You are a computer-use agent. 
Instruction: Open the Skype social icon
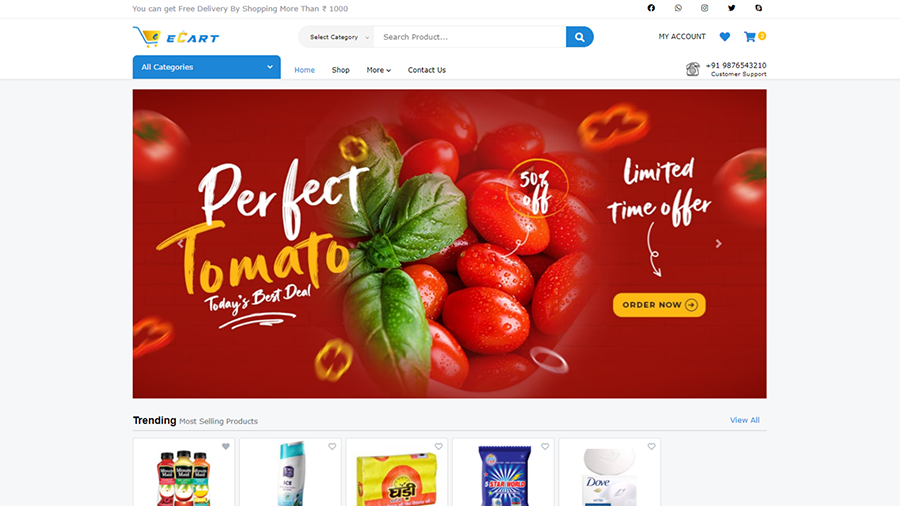[758, 8]
